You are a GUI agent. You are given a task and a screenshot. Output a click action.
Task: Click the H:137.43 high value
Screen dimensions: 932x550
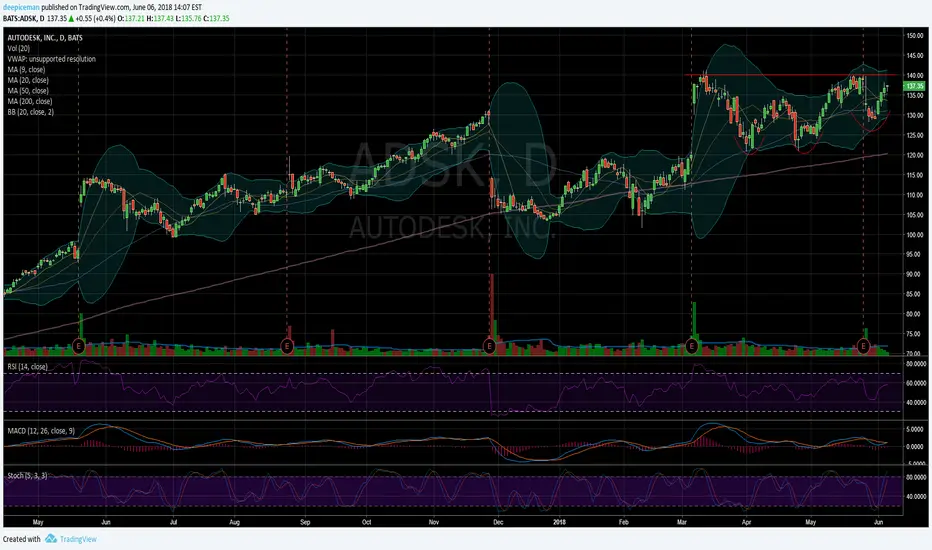tap(160, 18)
